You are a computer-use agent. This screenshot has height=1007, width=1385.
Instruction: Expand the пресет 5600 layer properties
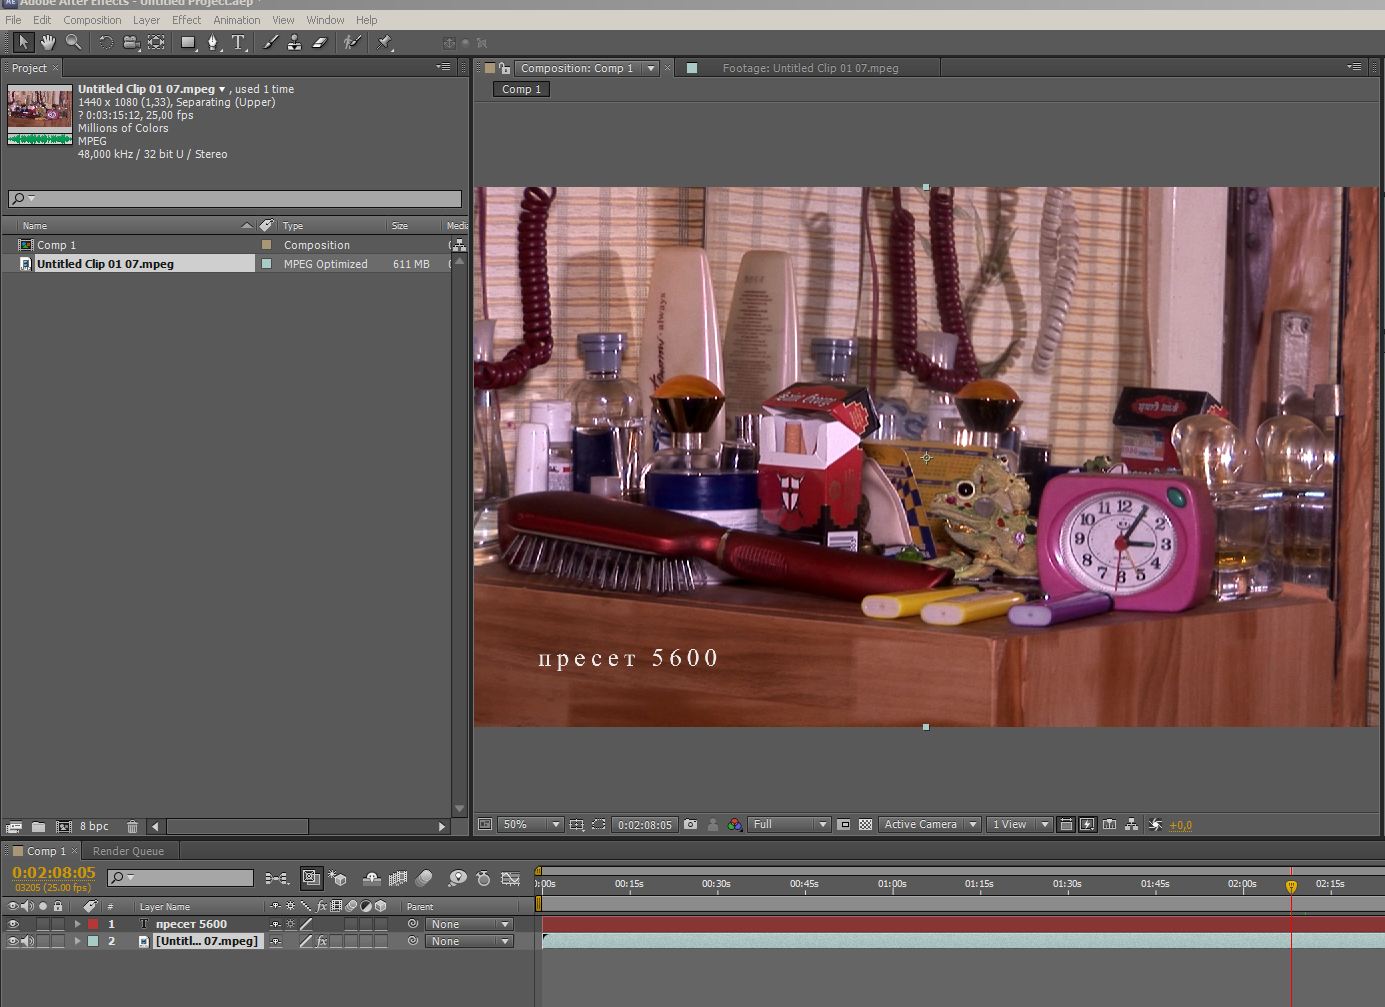pyautogui.click(x=77, y=924)
